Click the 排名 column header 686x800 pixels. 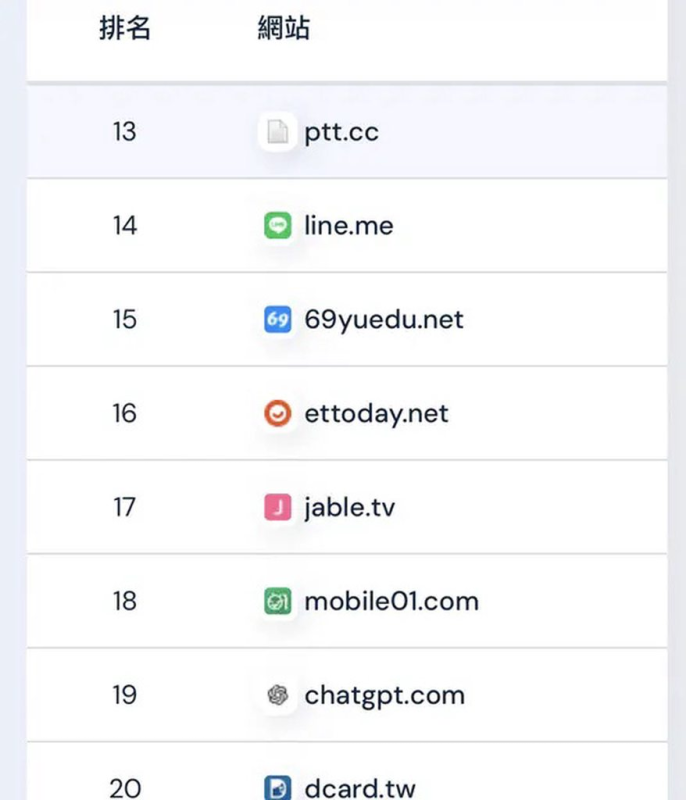click(x=125, y=28)
